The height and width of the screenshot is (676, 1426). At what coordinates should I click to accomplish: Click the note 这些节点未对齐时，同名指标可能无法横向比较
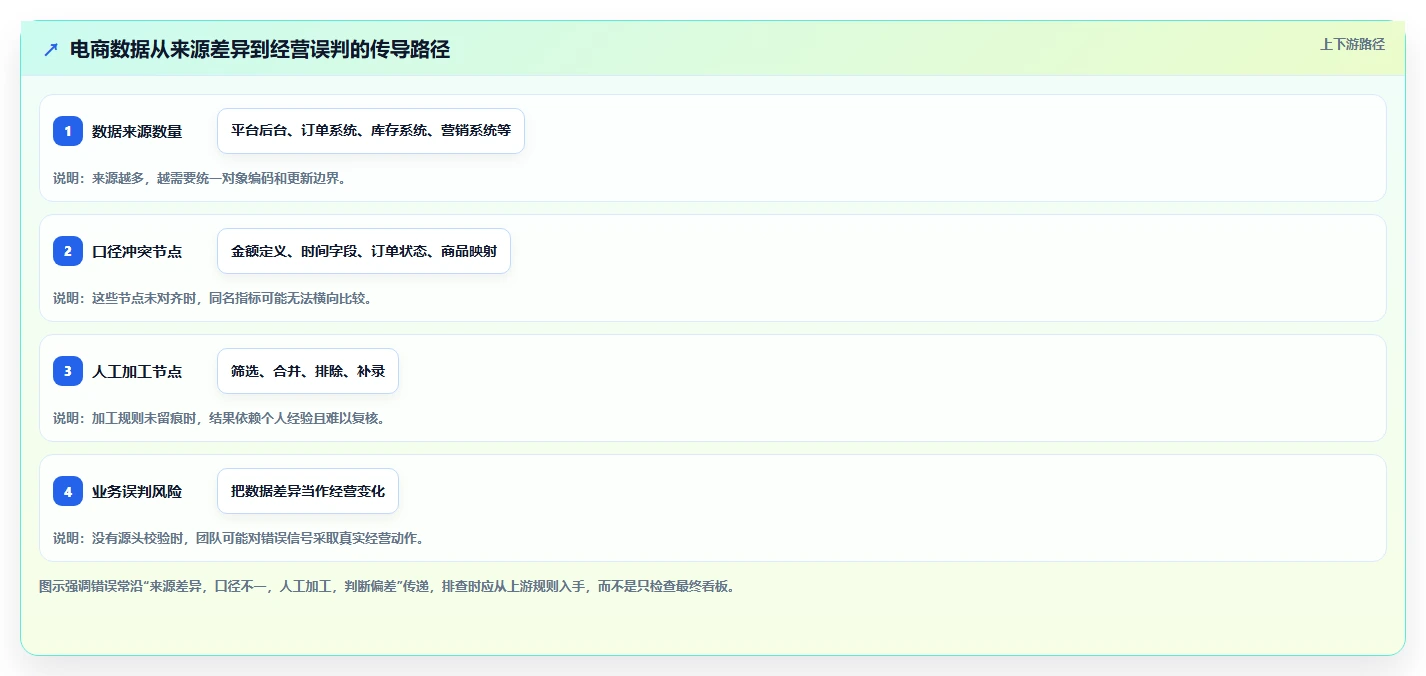pyautogui.click(x=212, y=298)
